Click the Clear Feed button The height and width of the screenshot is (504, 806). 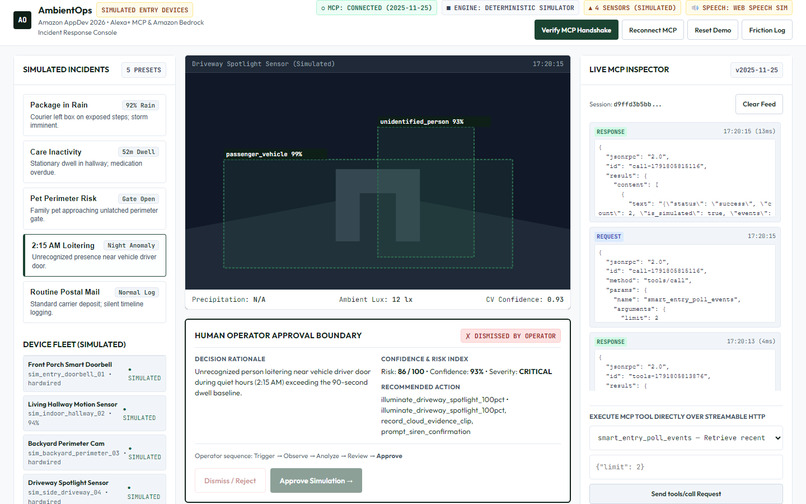pos(759,104)
